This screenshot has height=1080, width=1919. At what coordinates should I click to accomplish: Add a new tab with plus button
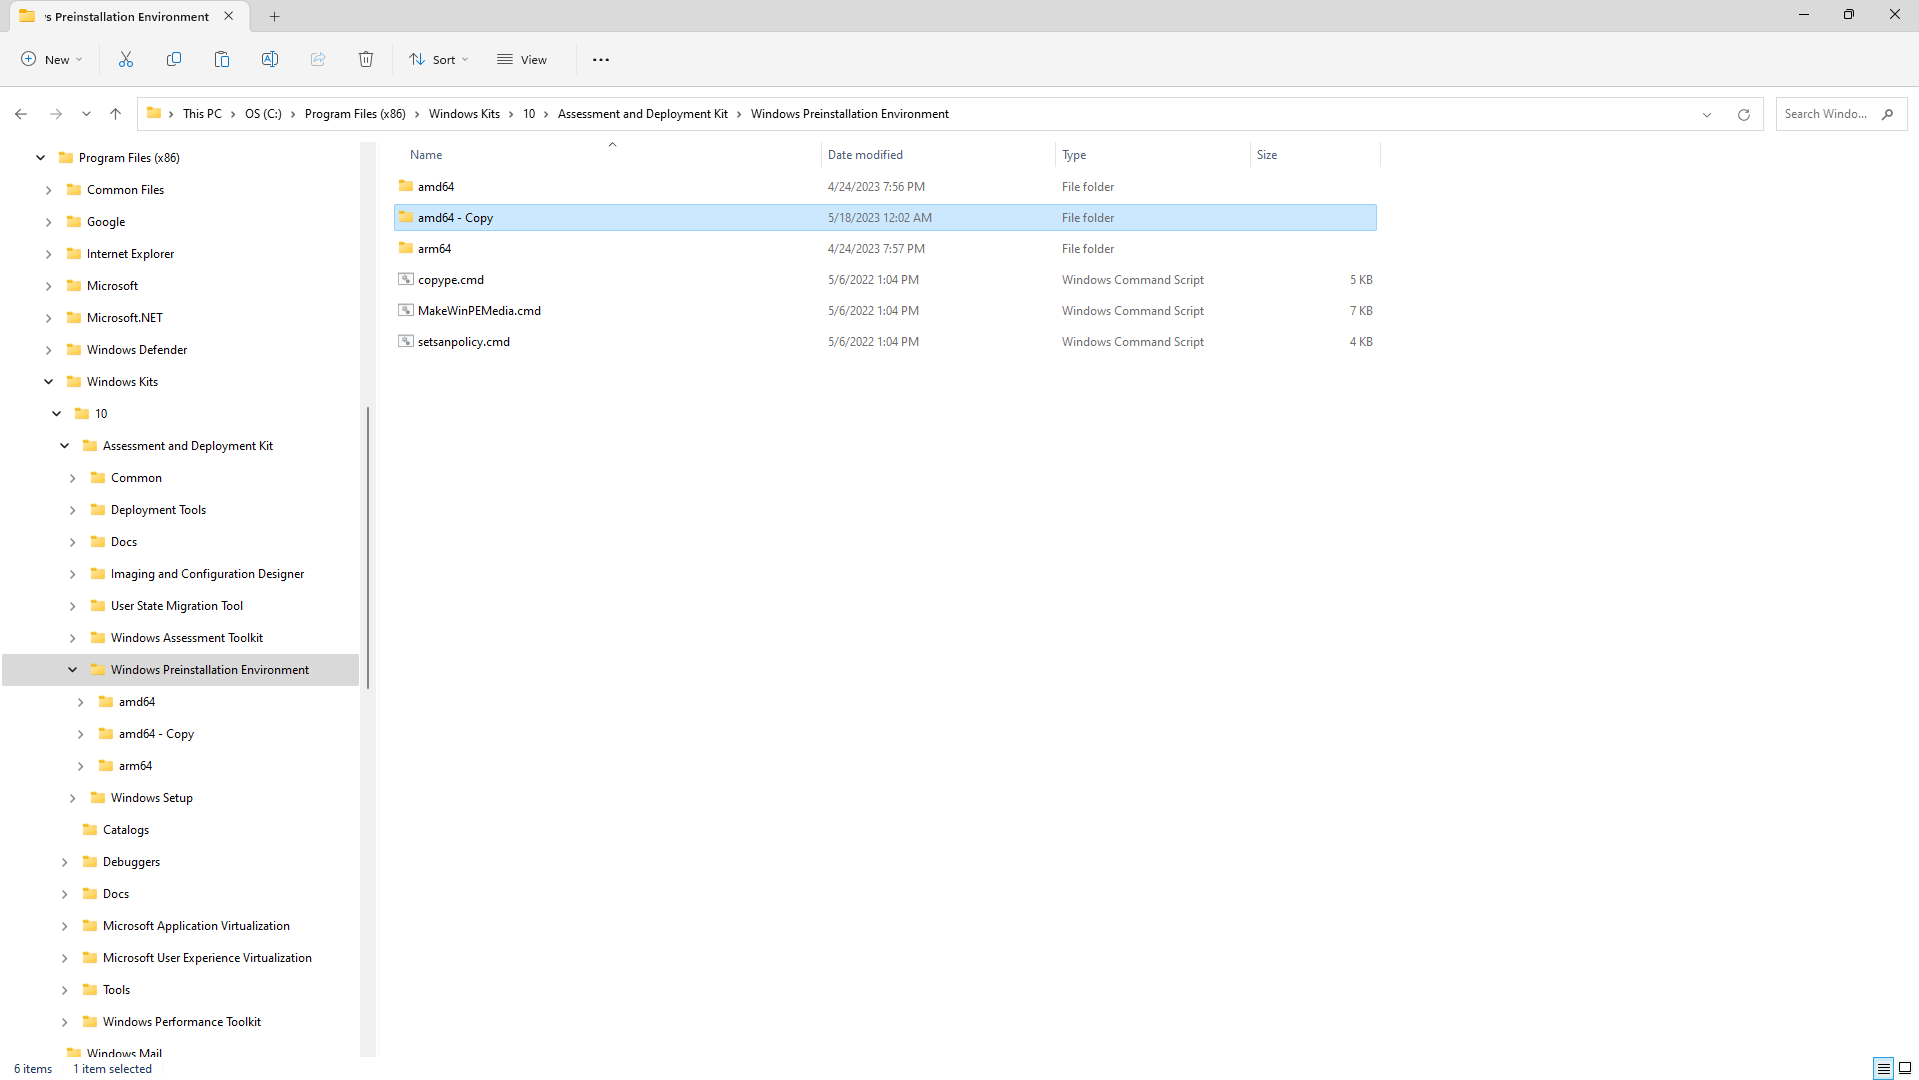point(275,16)
